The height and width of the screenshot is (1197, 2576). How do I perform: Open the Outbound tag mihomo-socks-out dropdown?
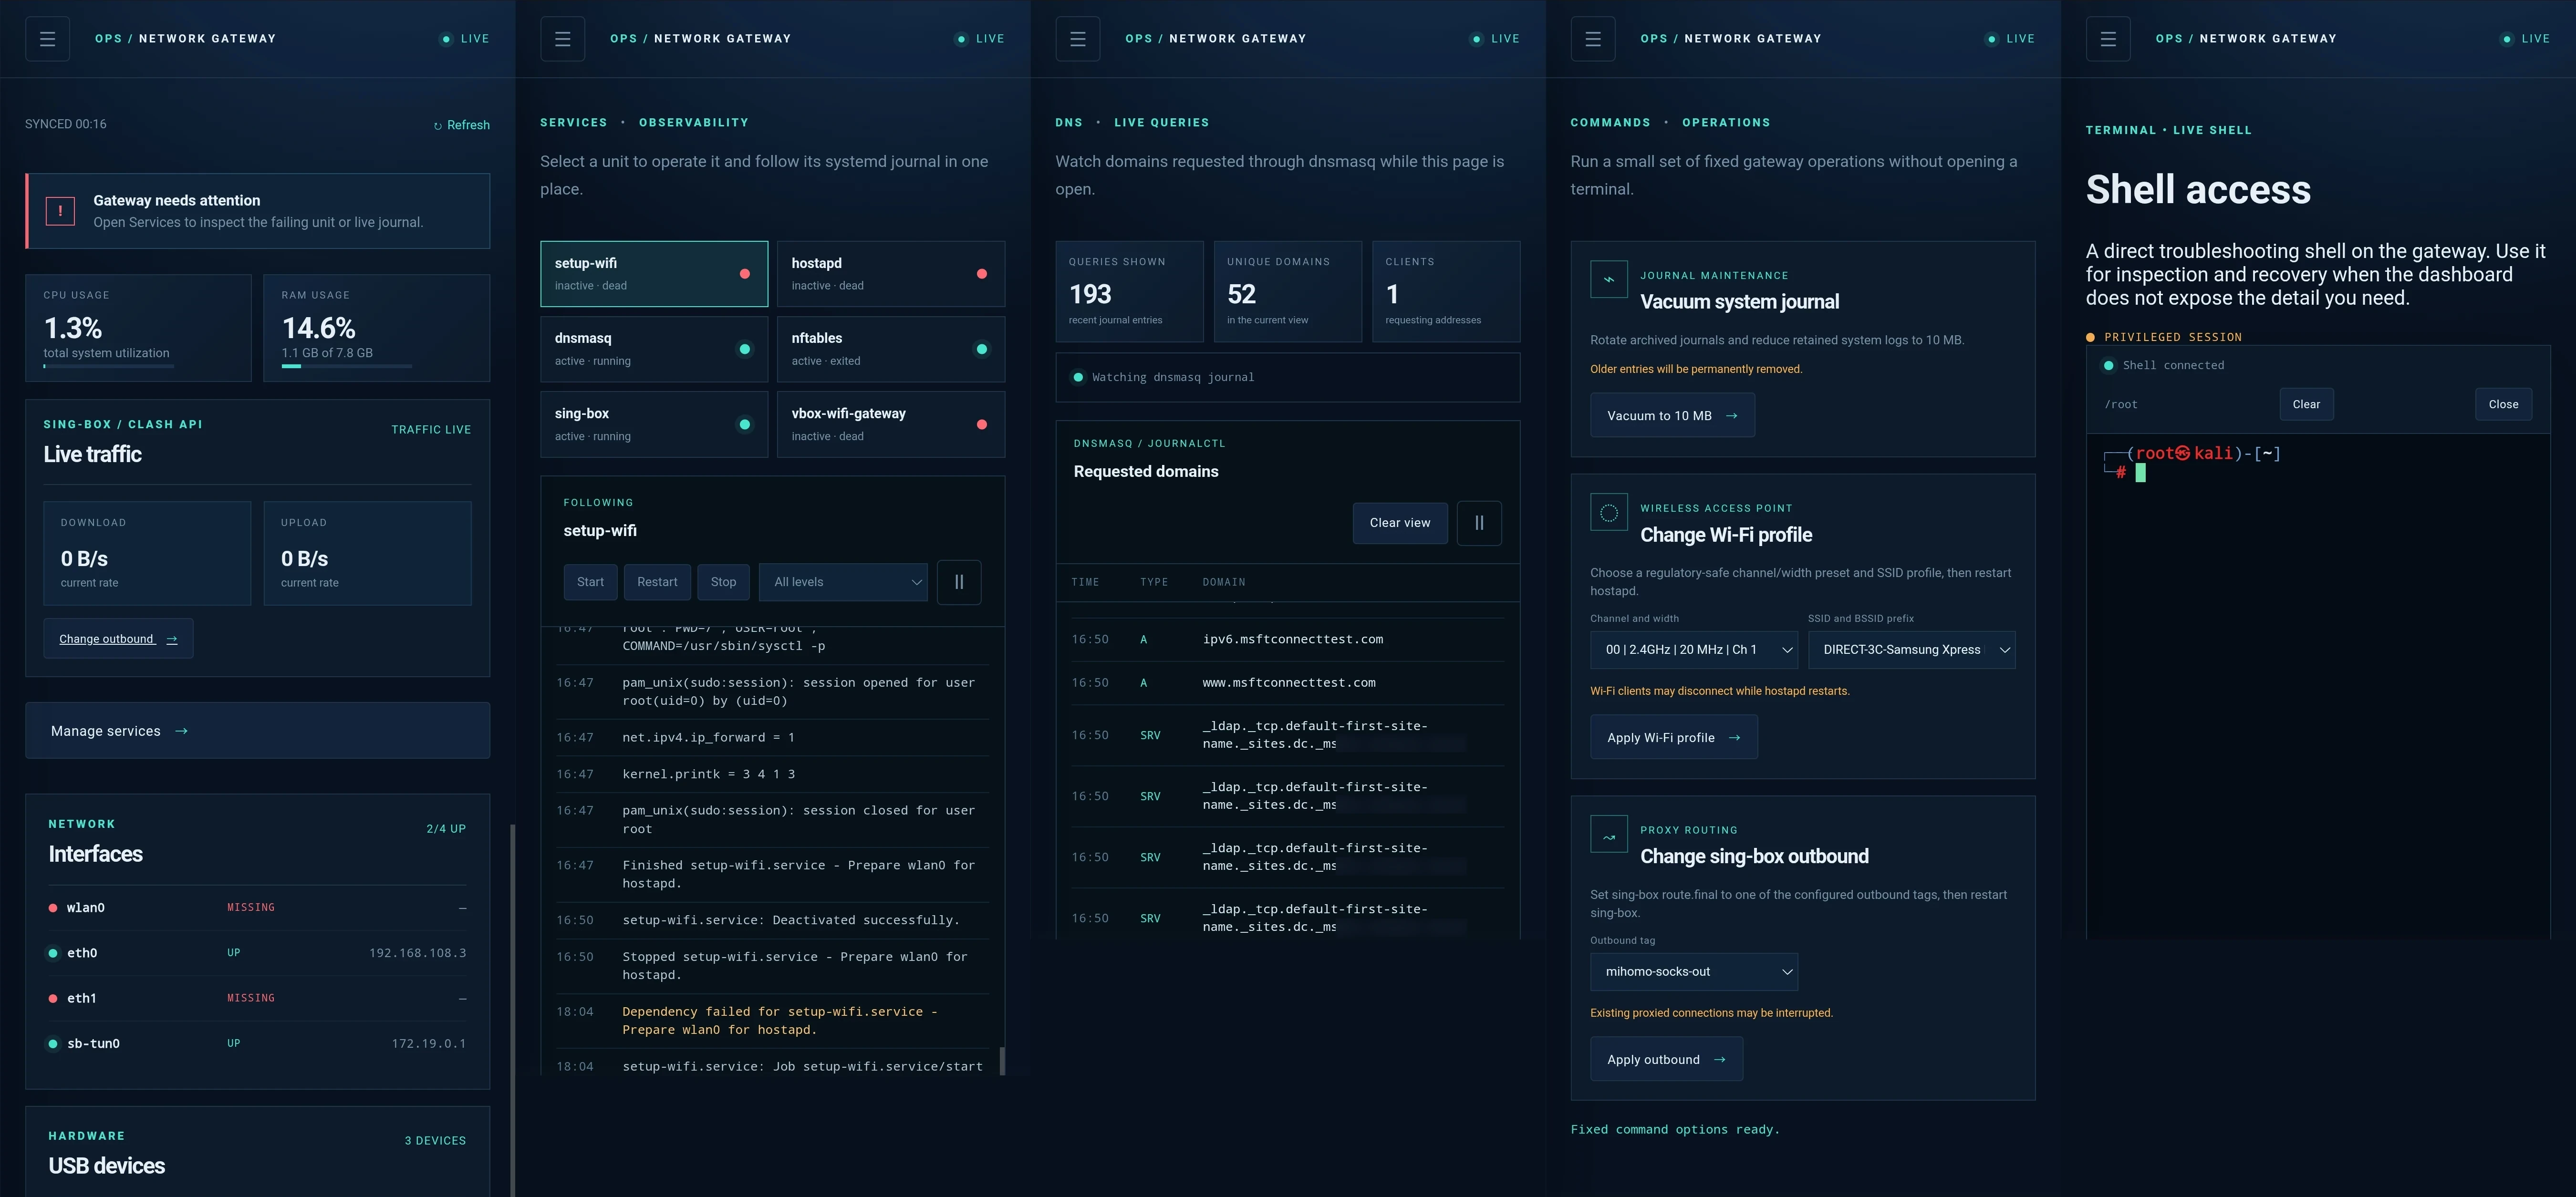click(1694, 972)
